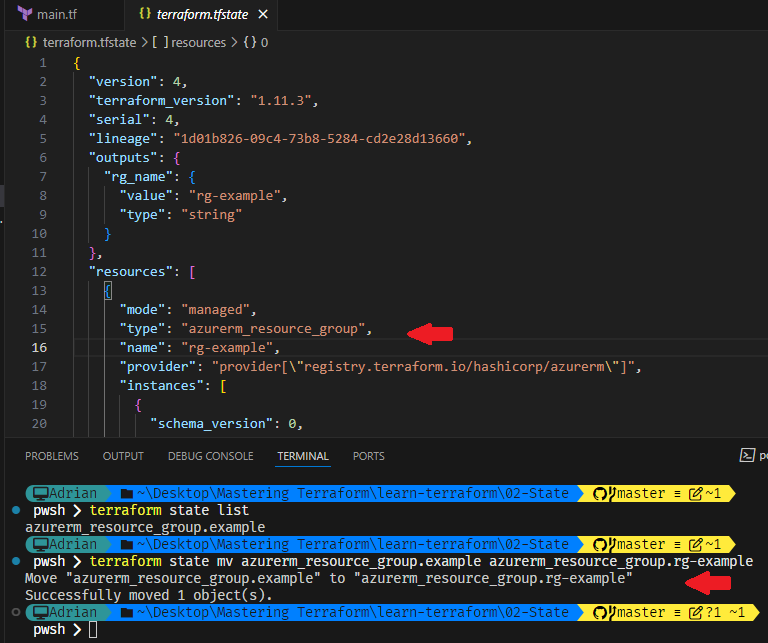Click the active pwsh prompt cursor

[x=93, y=630]
